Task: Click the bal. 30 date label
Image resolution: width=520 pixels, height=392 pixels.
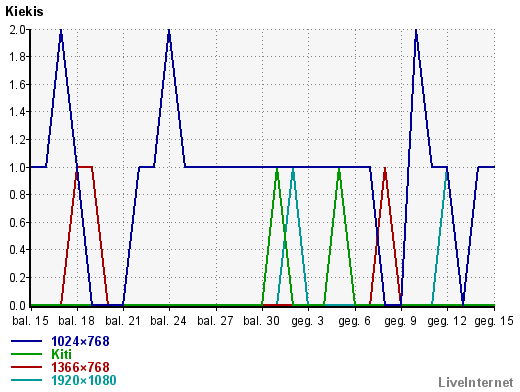Action: [261, 321]
